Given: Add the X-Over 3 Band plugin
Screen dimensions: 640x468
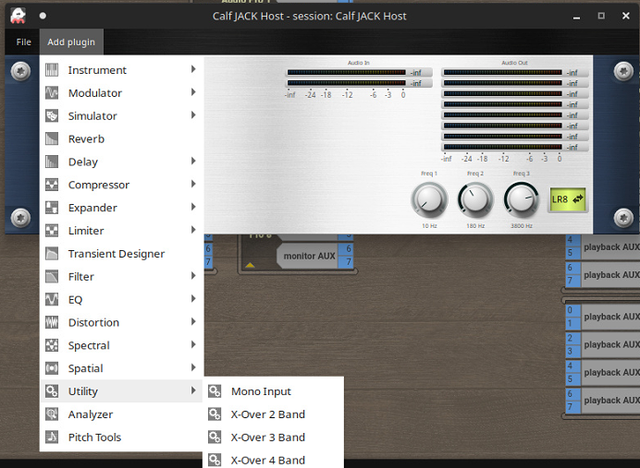Looking at the screenshot, I should pyautogui.click(x=273, y=437).
